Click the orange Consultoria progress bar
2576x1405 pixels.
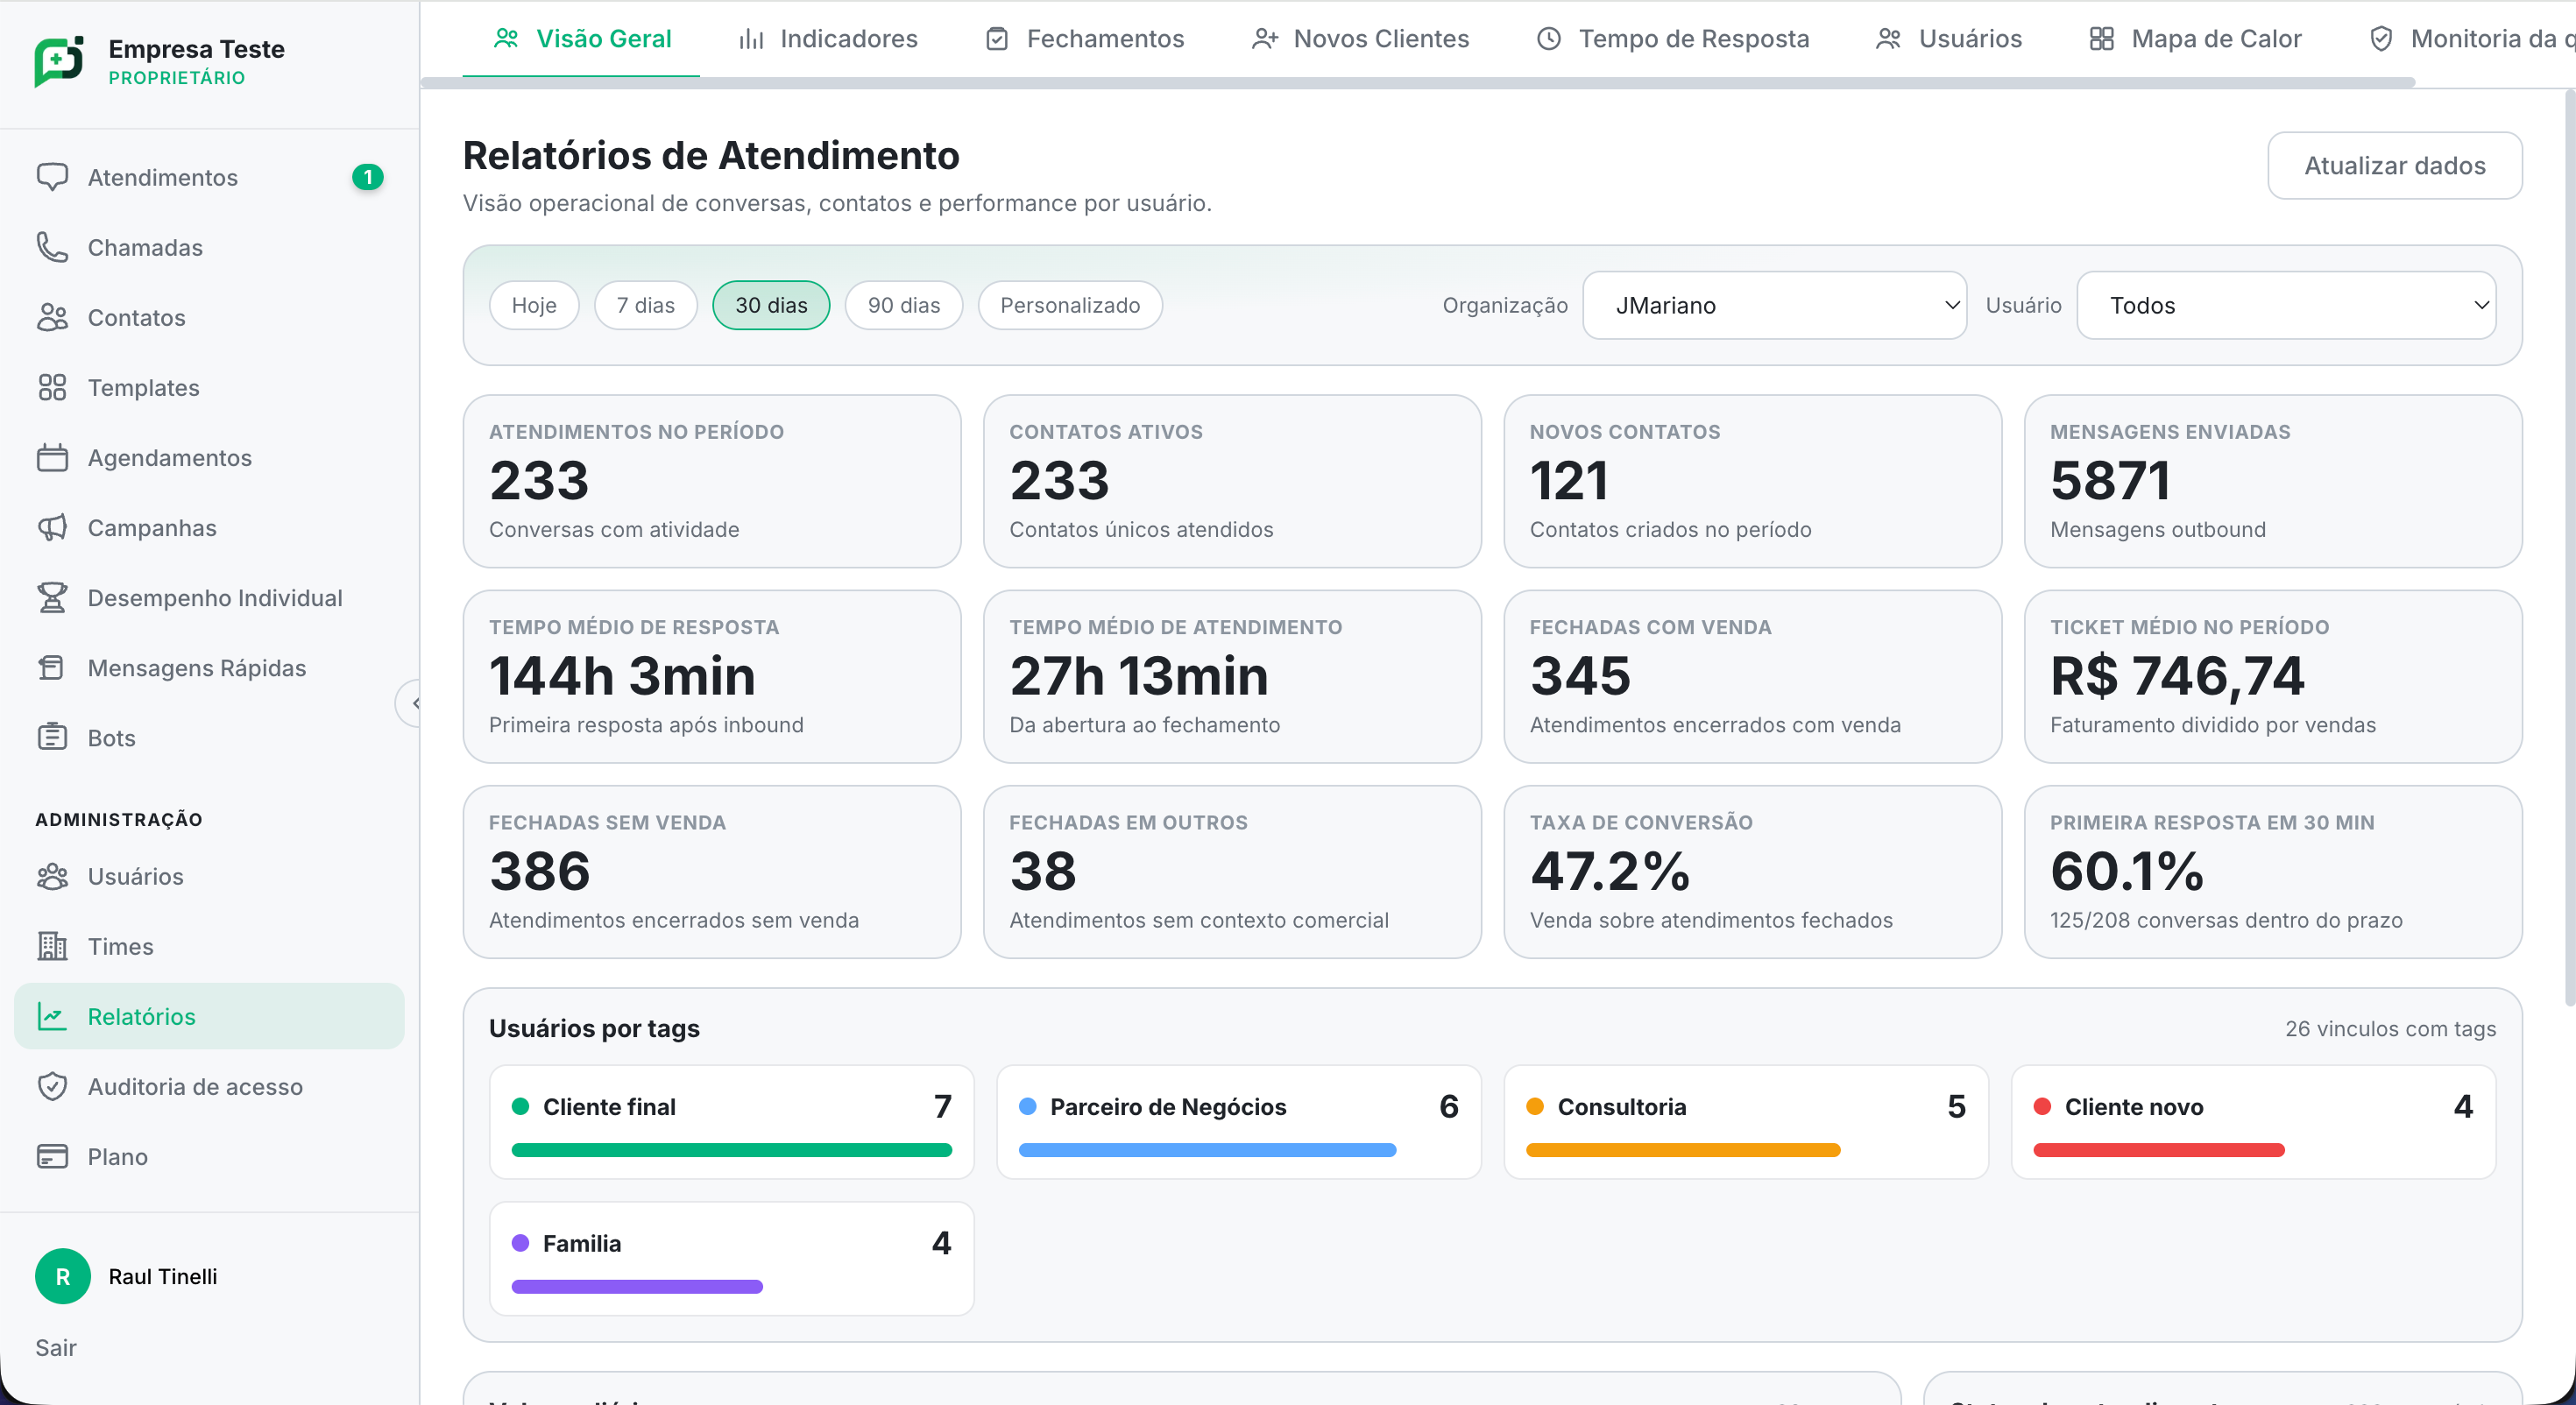click(1683, 1150)
